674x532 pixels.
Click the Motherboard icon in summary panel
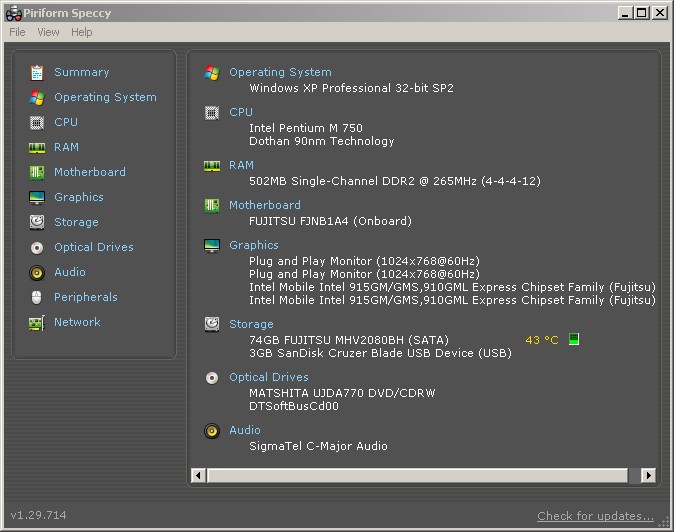212,206
